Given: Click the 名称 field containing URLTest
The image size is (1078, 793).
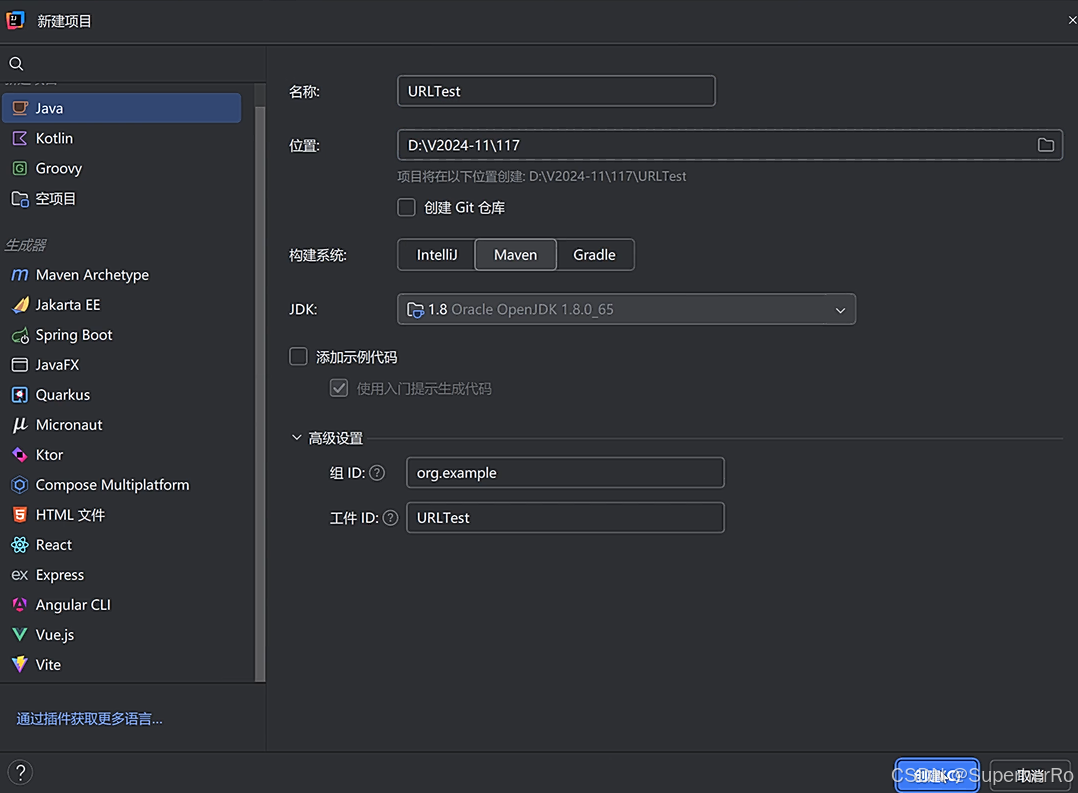Looking at the screenshot, I should click(x=556, y=91).
